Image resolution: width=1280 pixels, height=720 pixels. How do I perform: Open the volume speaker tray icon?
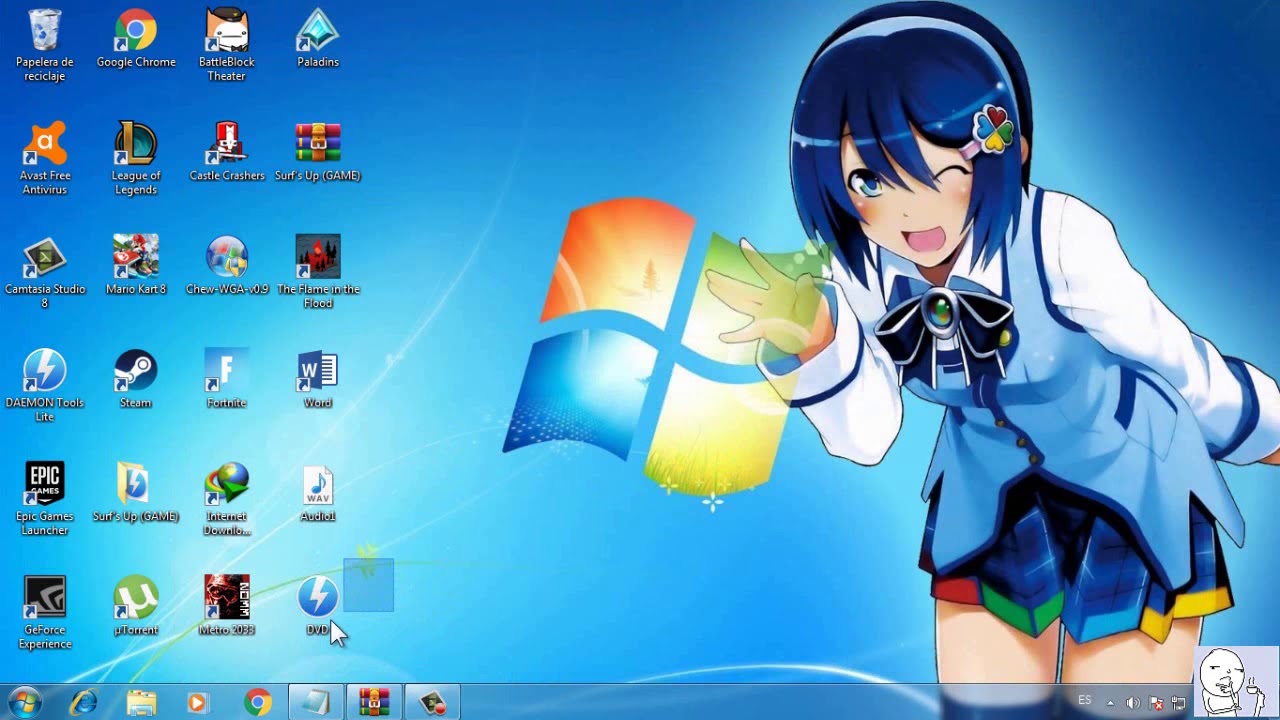pos(1133,703)
